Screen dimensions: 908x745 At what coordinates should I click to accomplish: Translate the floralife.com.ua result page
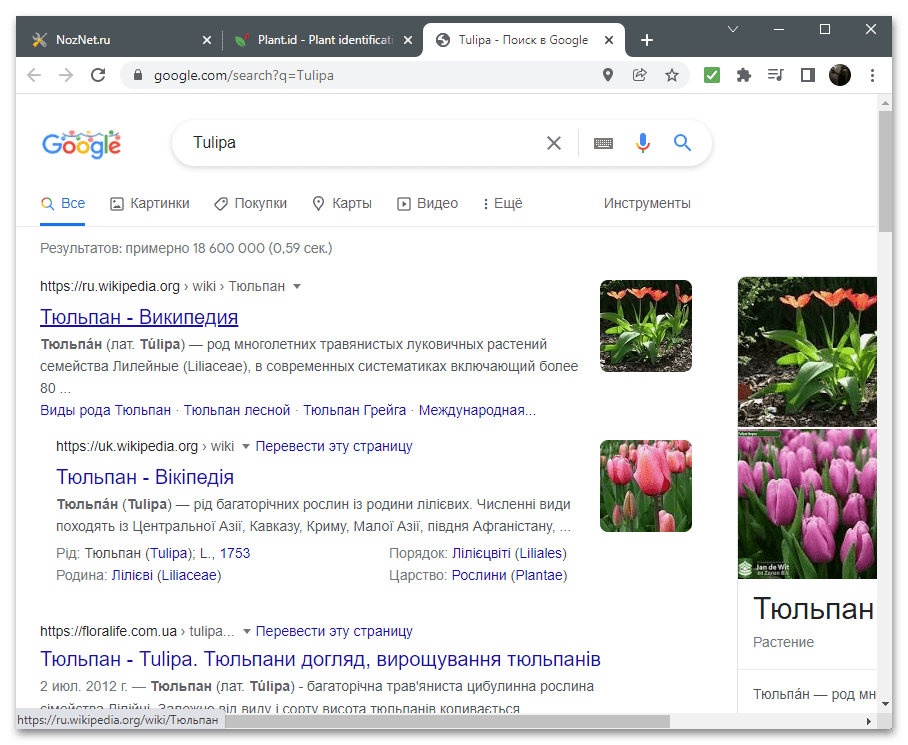[334, 631]
